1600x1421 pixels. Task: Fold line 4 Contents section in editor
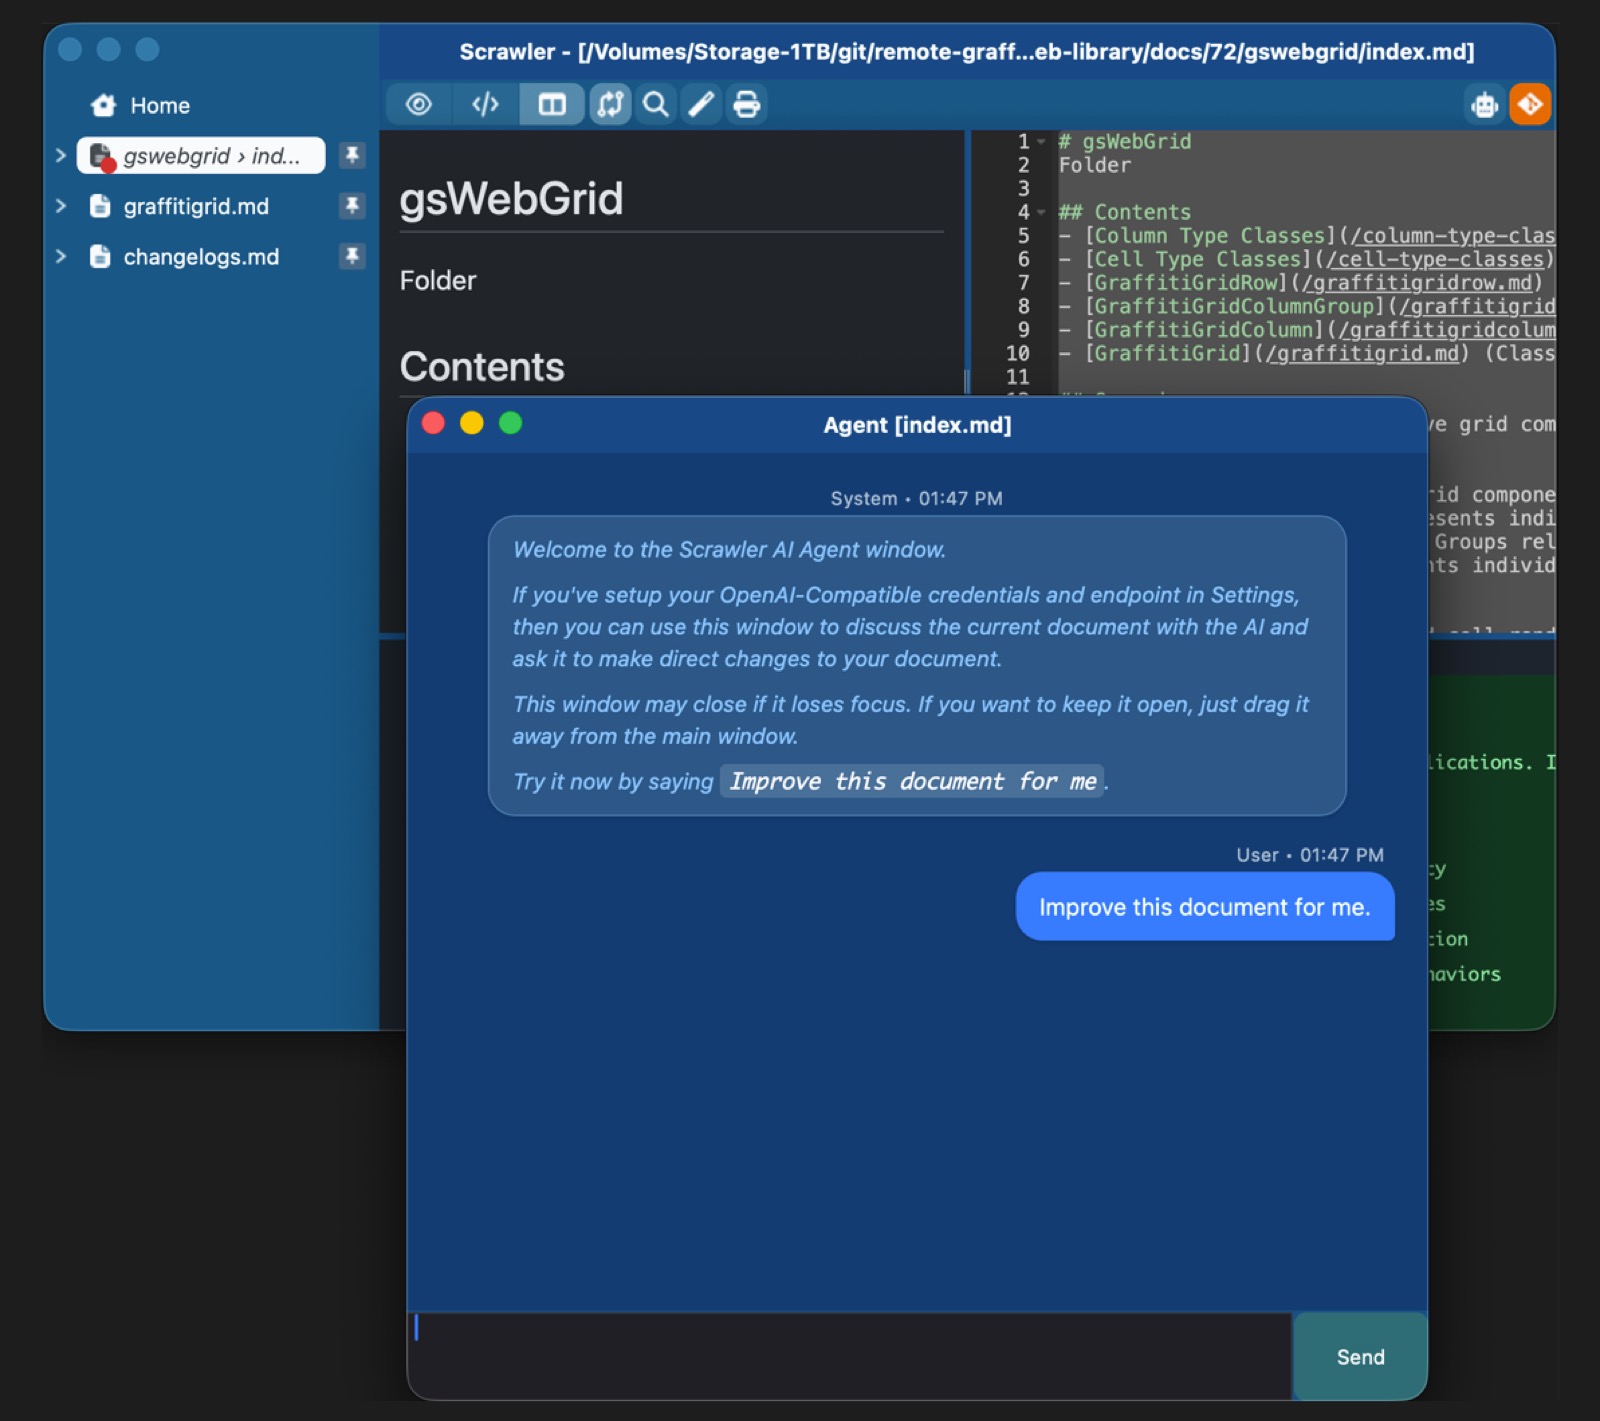[x=1041, y=212]
